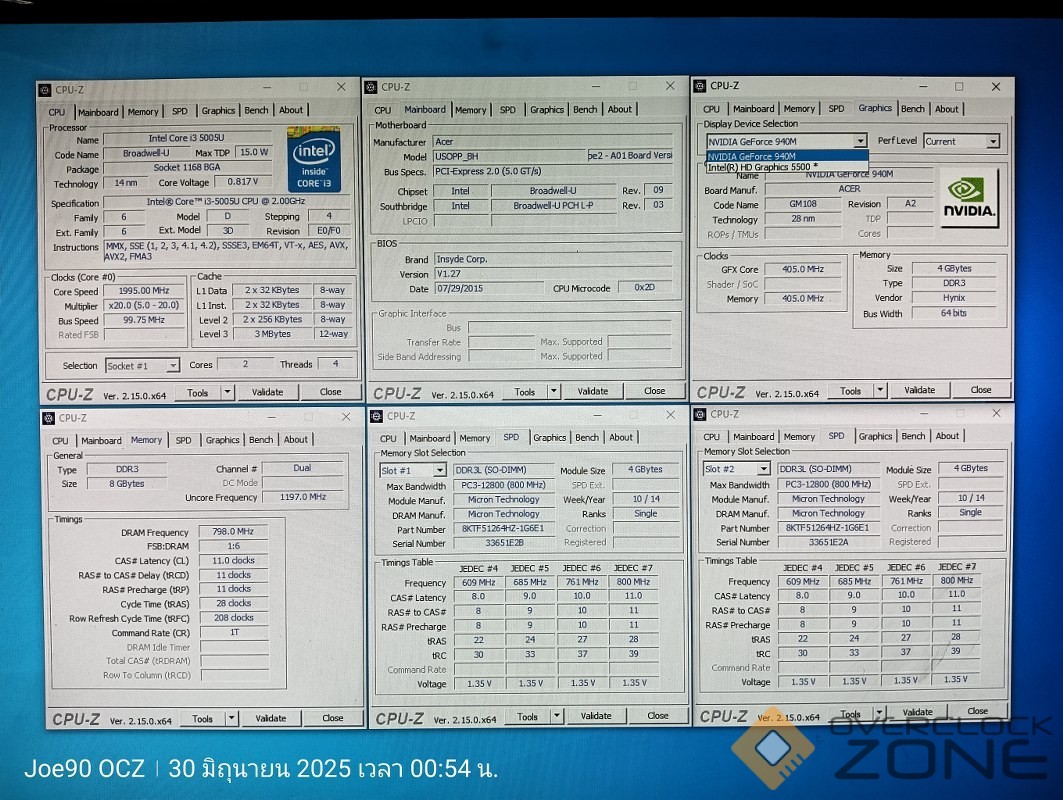
Task: Click the BIOS Date value 07/29/2015
Action: tap(487, 288)
